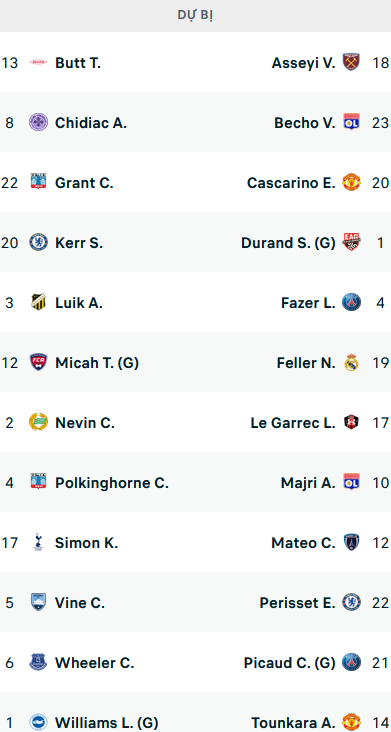Viewport: 391px width, 732px height.
Task: Click the Everton badge beside Wheeler C.
Action: [38, 662]
